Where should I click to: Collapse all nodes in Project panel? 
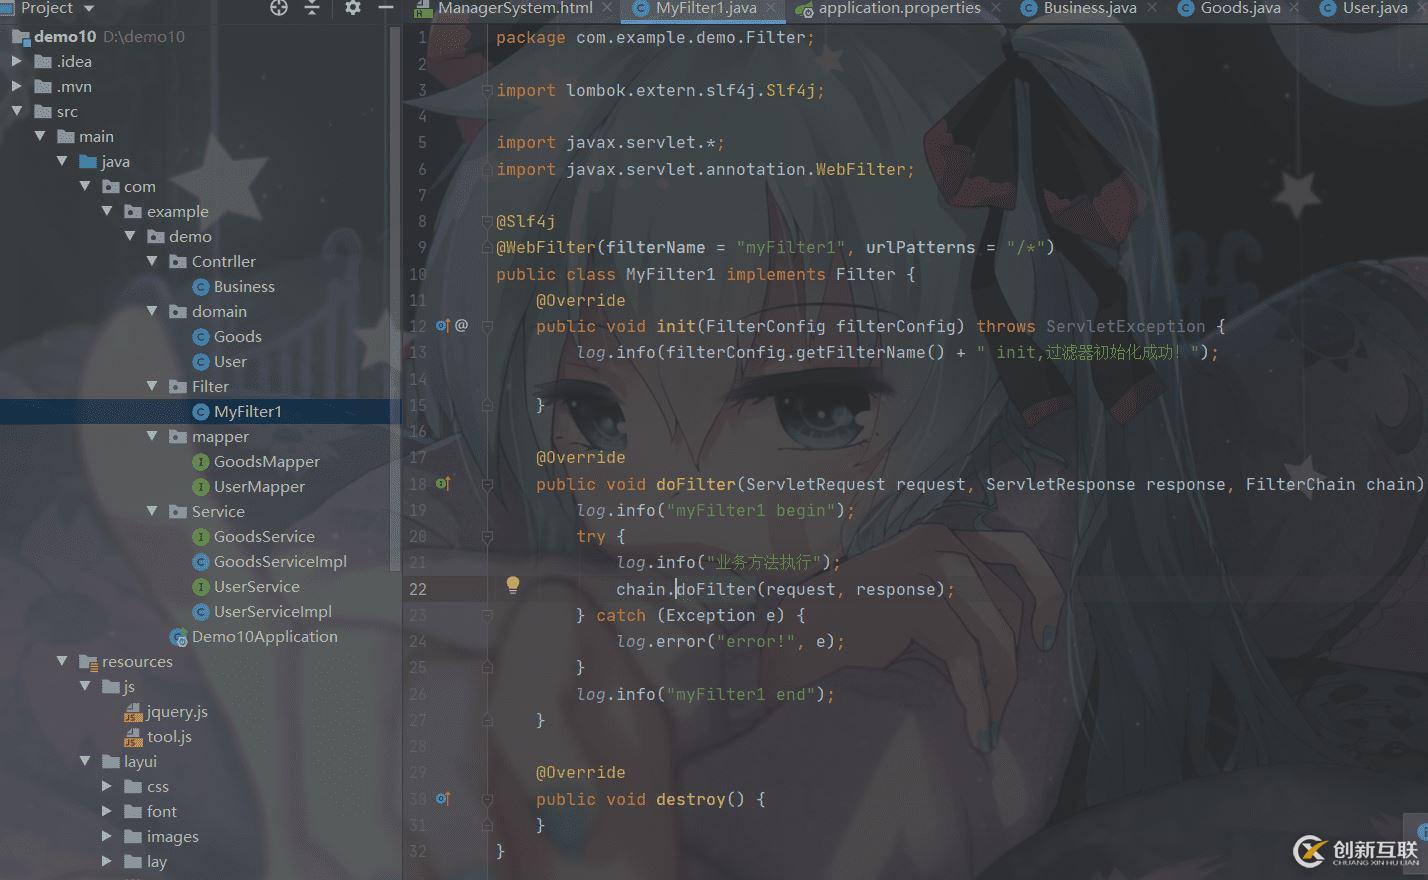coord(312,8)
